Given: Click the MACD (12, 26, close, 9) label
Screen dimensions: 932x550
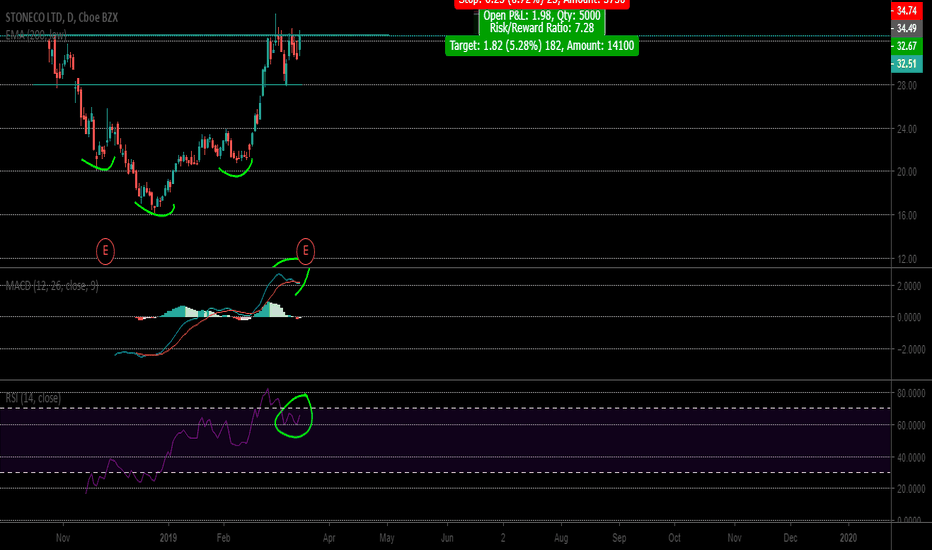Looking at the screenshot, I should 52,286.
